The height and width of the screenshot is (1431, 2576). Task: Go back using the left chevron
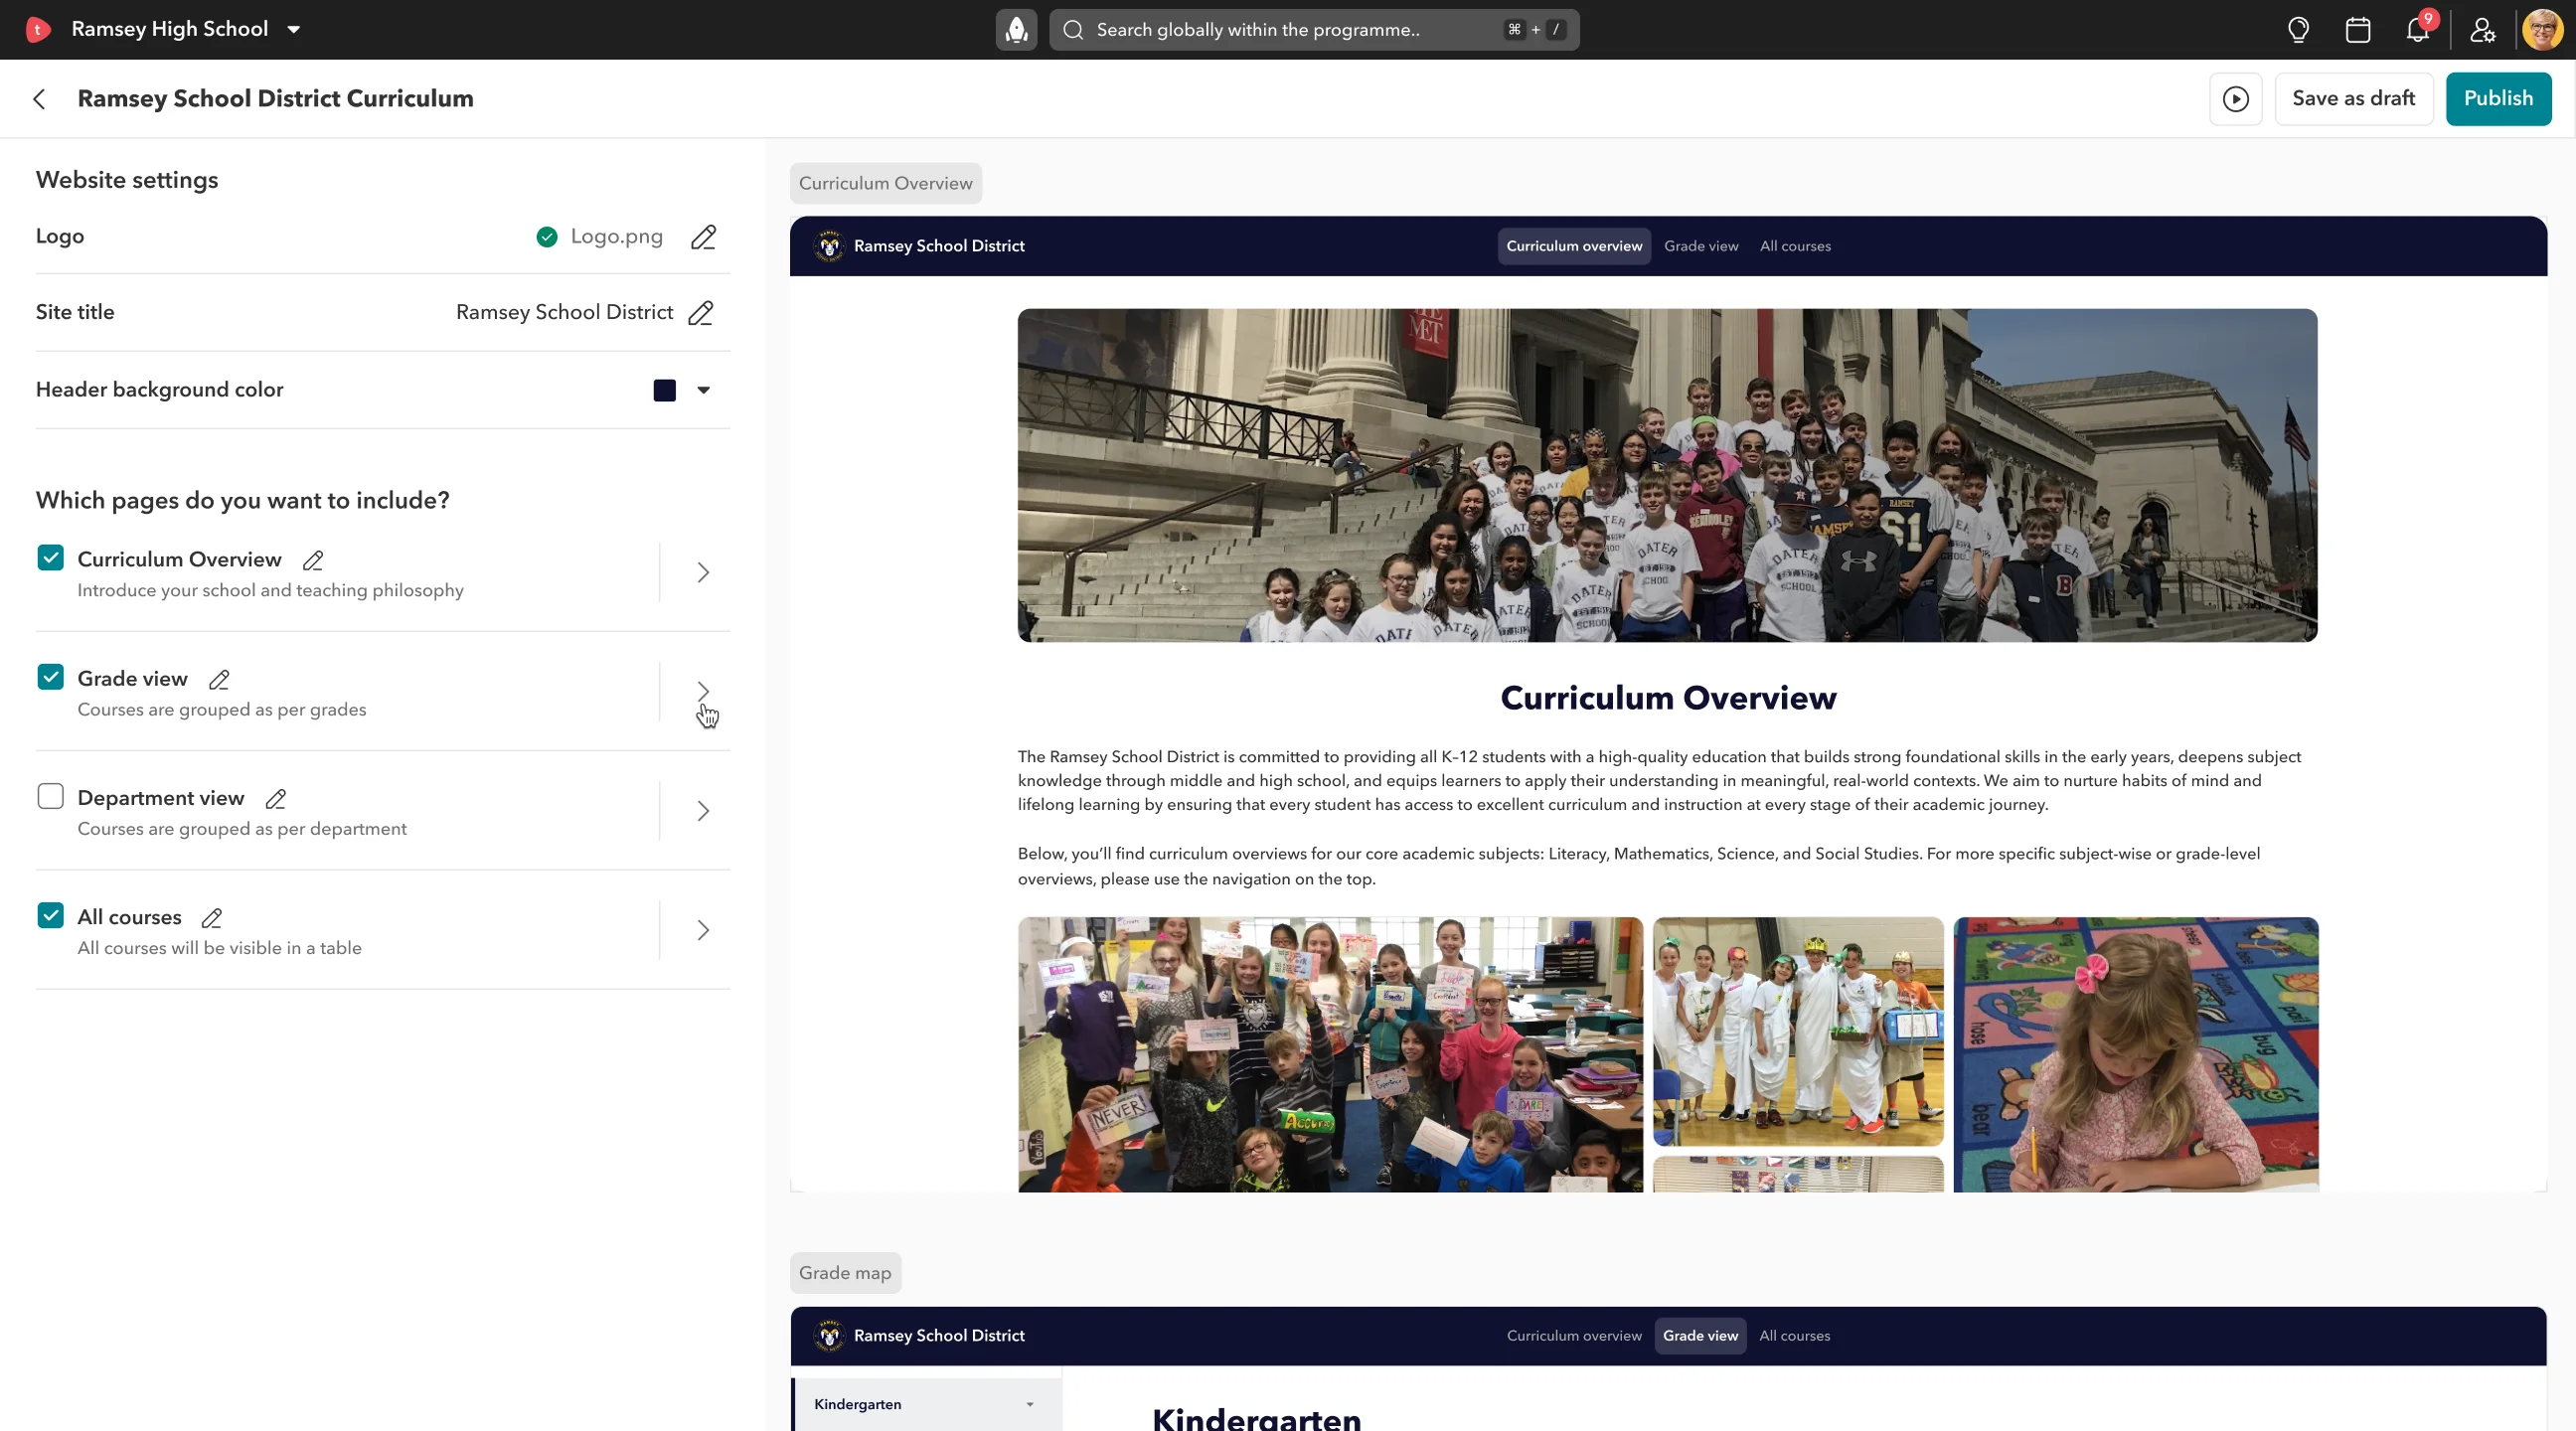(39, 98)
